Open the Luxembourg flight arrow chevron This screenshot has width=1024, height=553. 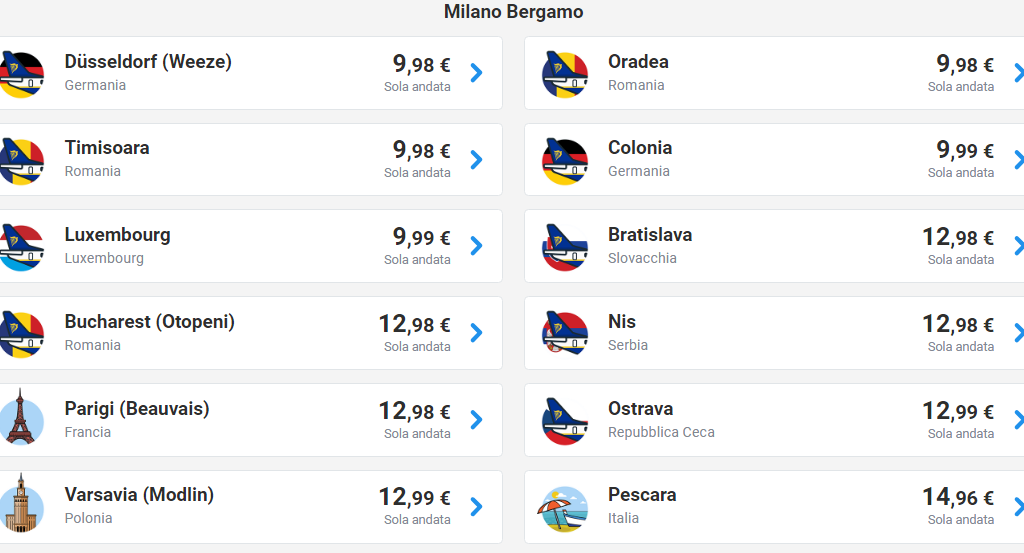(477, 246)
